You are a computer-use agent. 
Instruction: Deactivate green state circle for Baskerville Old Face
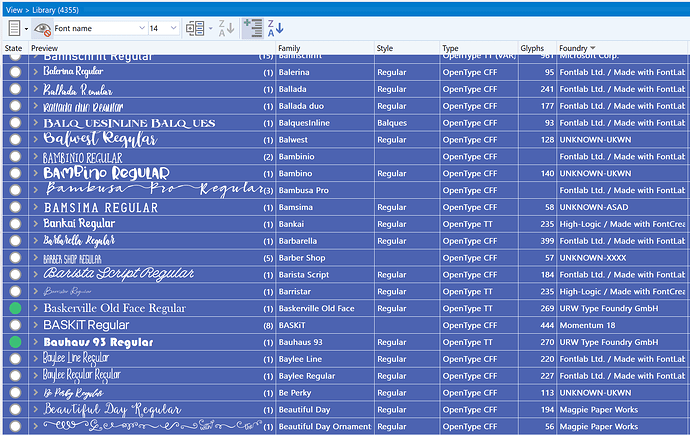tap(15, 308)
